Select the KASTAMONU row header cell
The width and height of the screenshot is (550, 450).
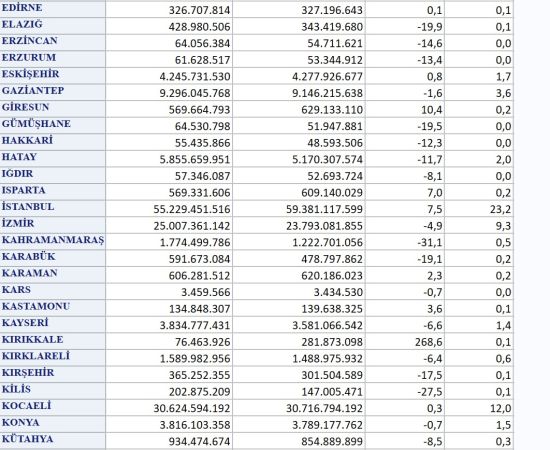click(53, 308)
